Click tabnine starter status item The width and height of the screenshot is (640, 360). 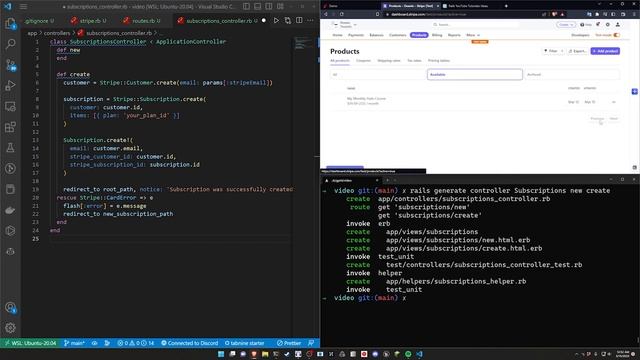[244, 343]
